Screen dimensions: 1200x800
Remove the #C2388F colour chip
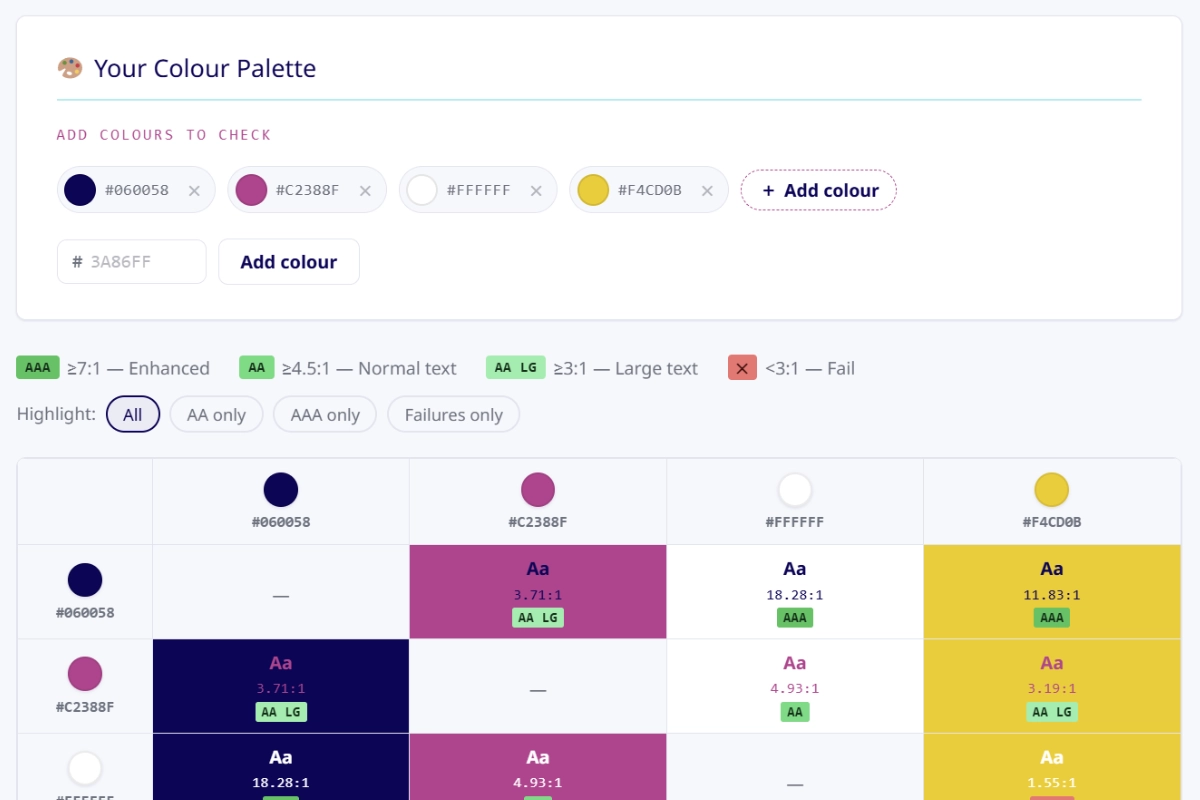coord(365,190)
